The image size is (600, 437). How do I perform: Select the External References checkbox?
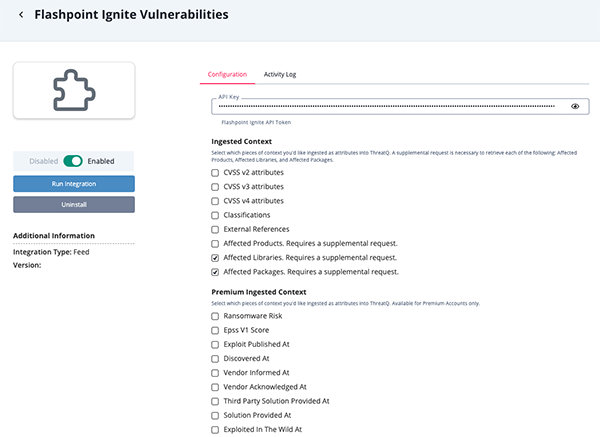pyautogui.click(x=215, y=229)
